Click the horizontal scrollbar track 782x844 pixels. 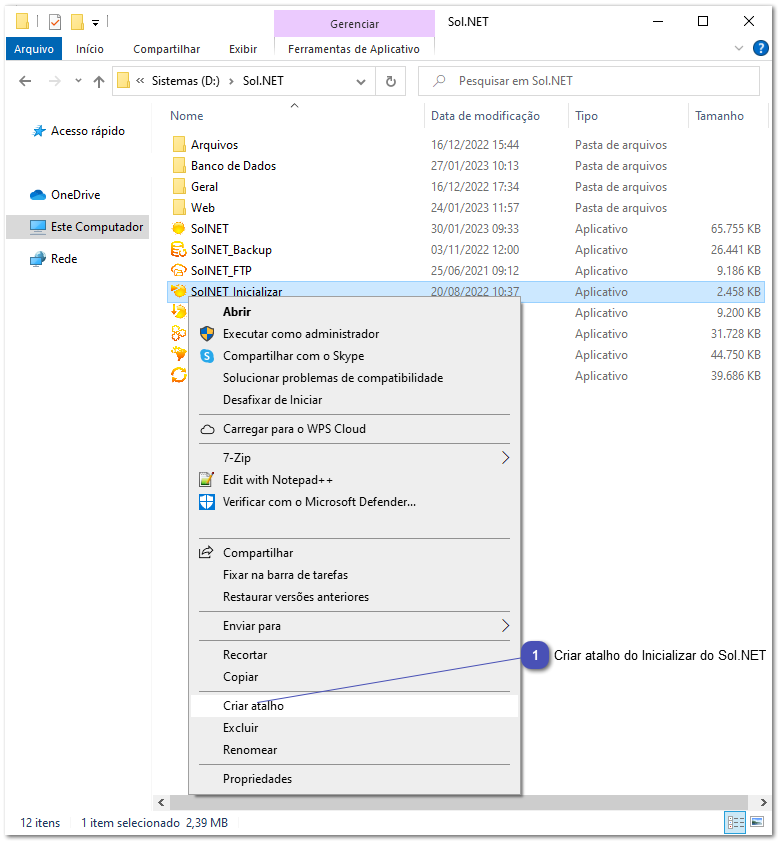459,802
